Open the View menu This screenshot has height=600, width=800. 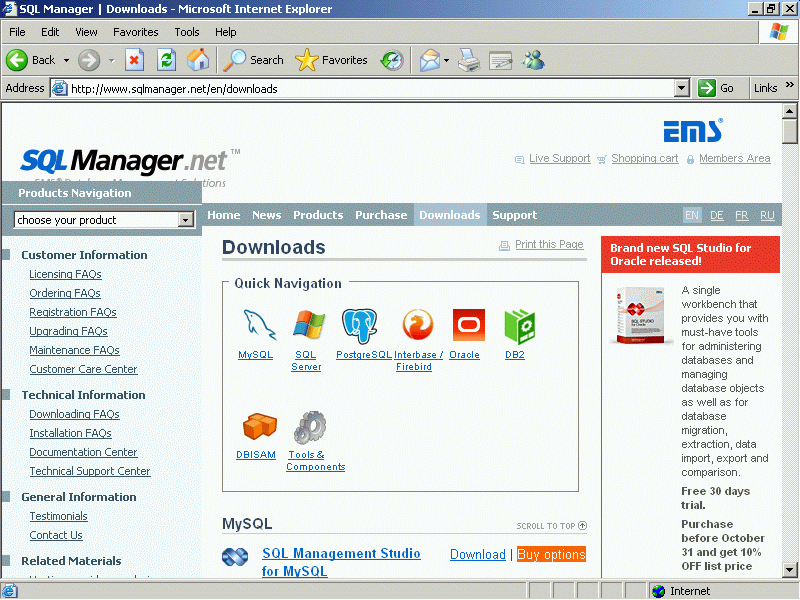click(x=86, y=32)
